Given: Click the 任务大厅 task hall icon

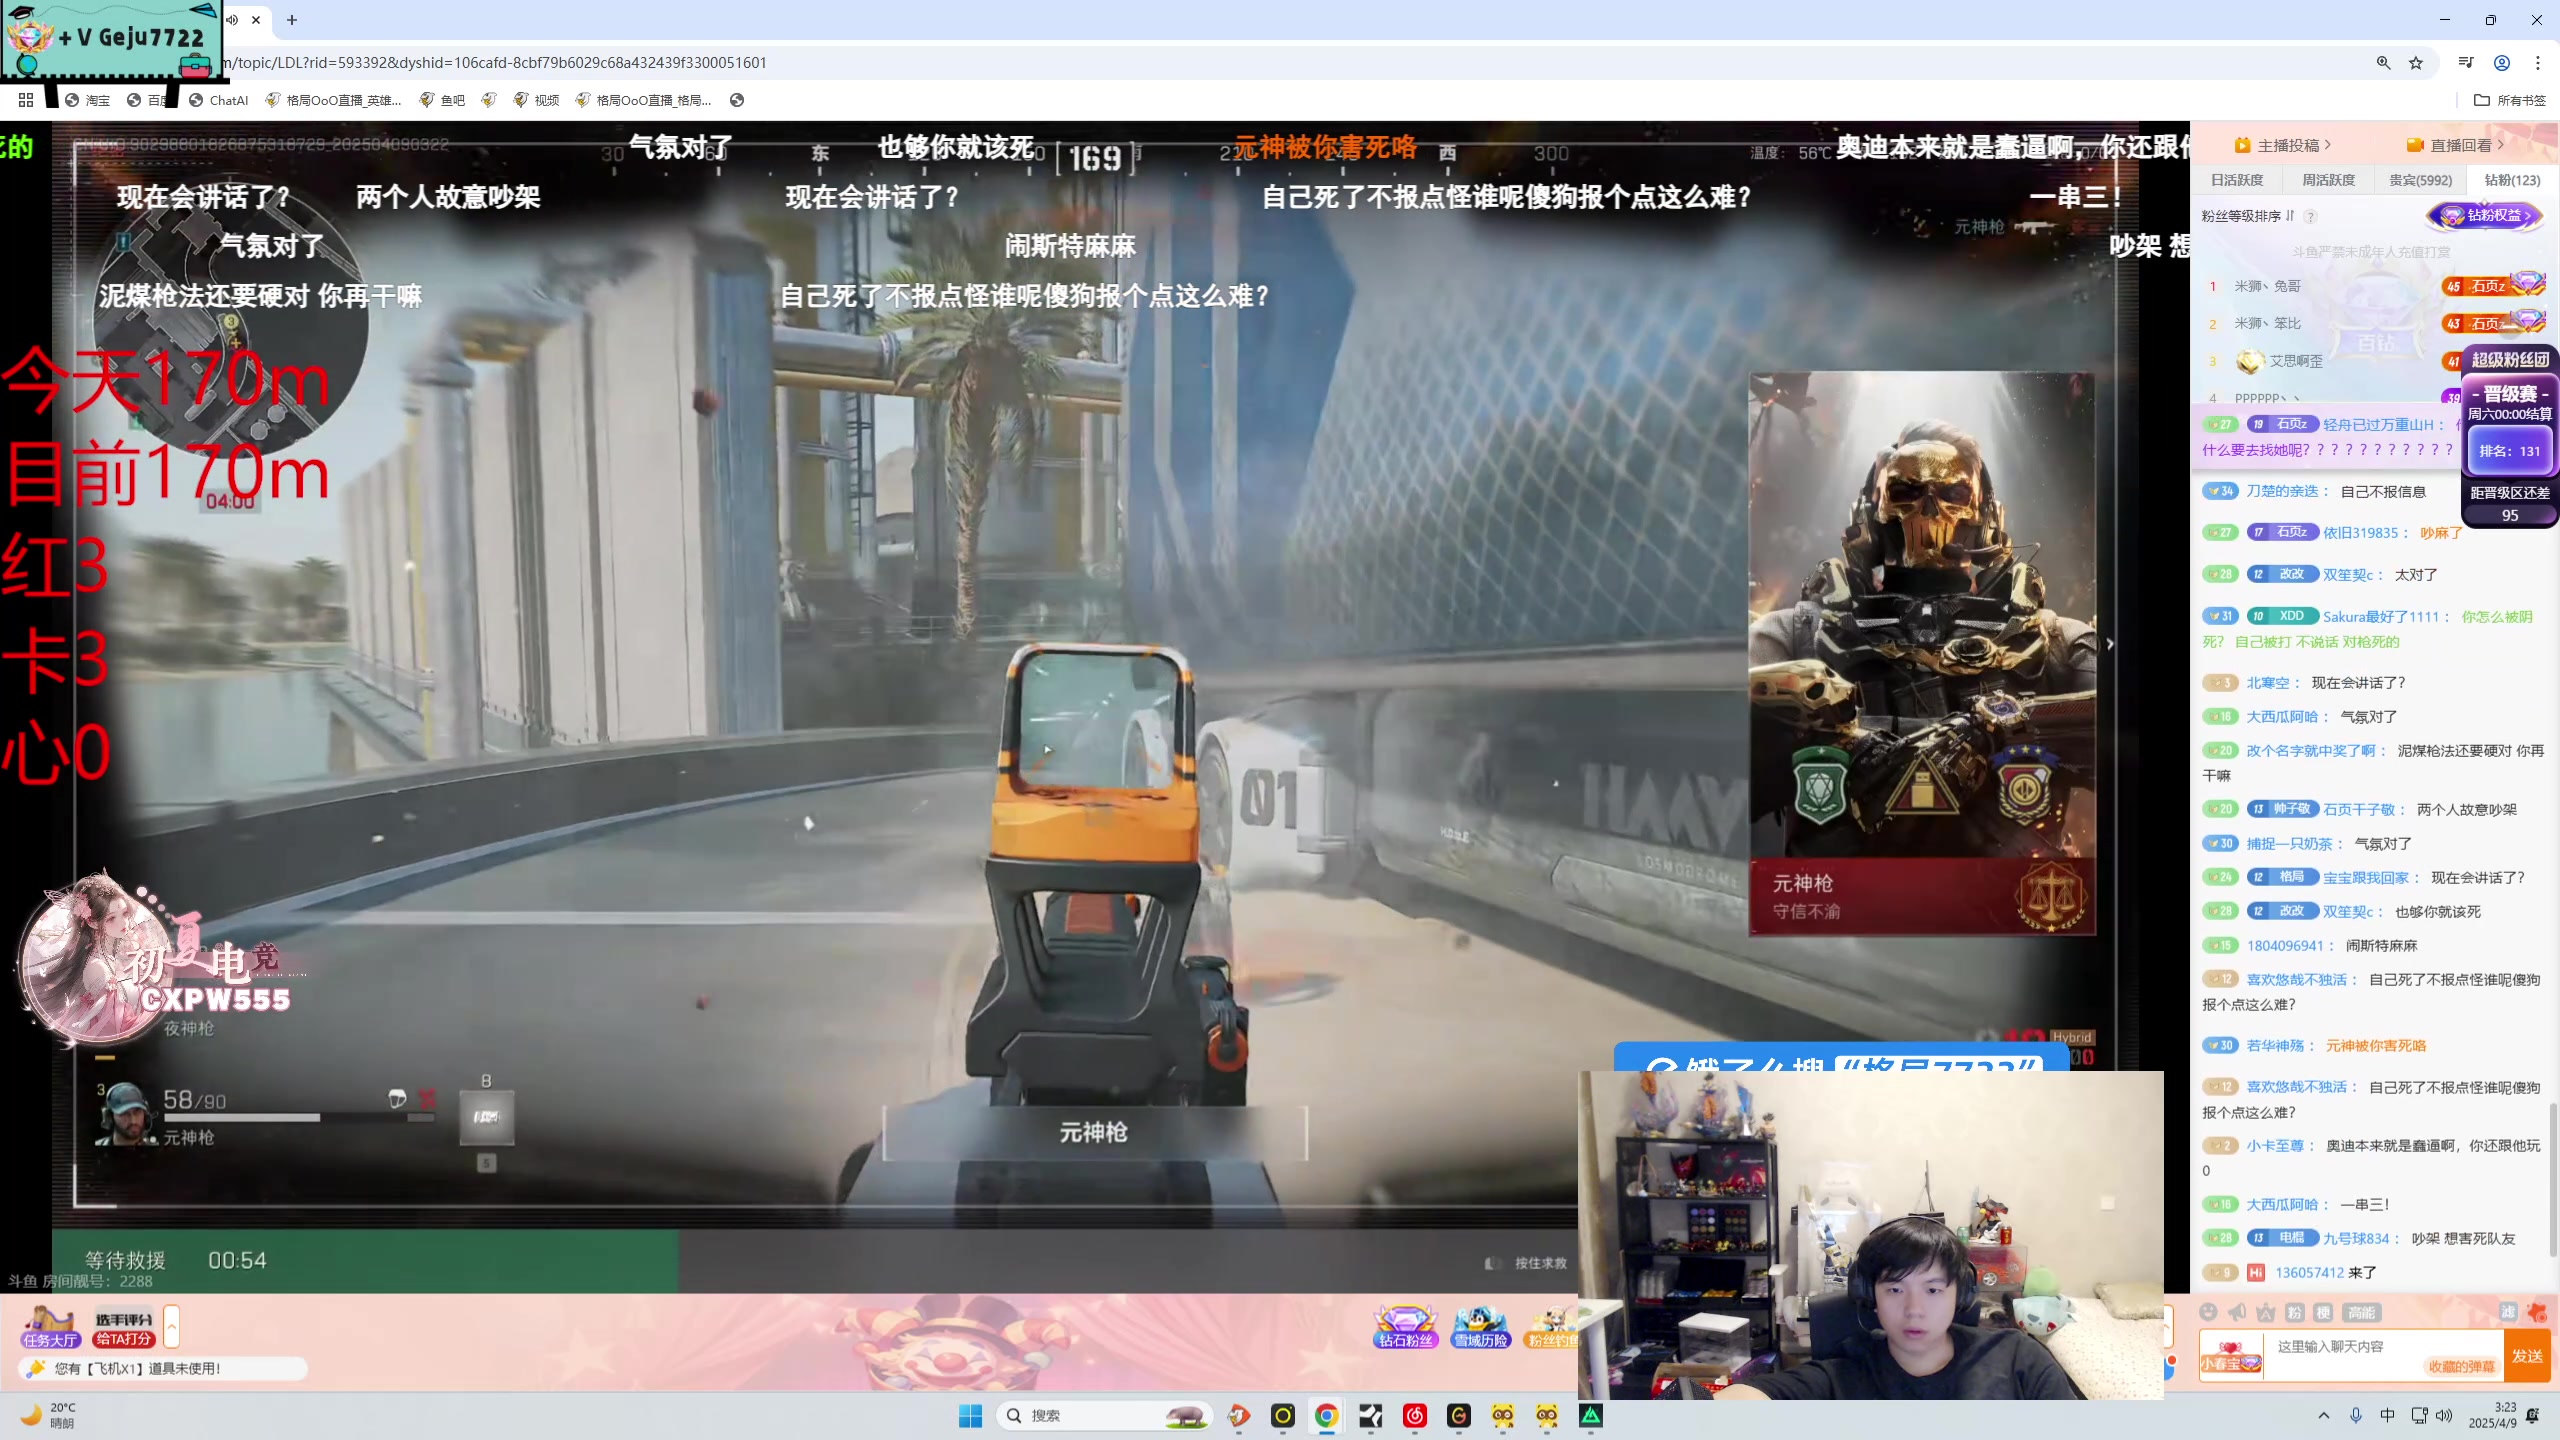Looking at the screenshot, I should (x=50, y=1327).
